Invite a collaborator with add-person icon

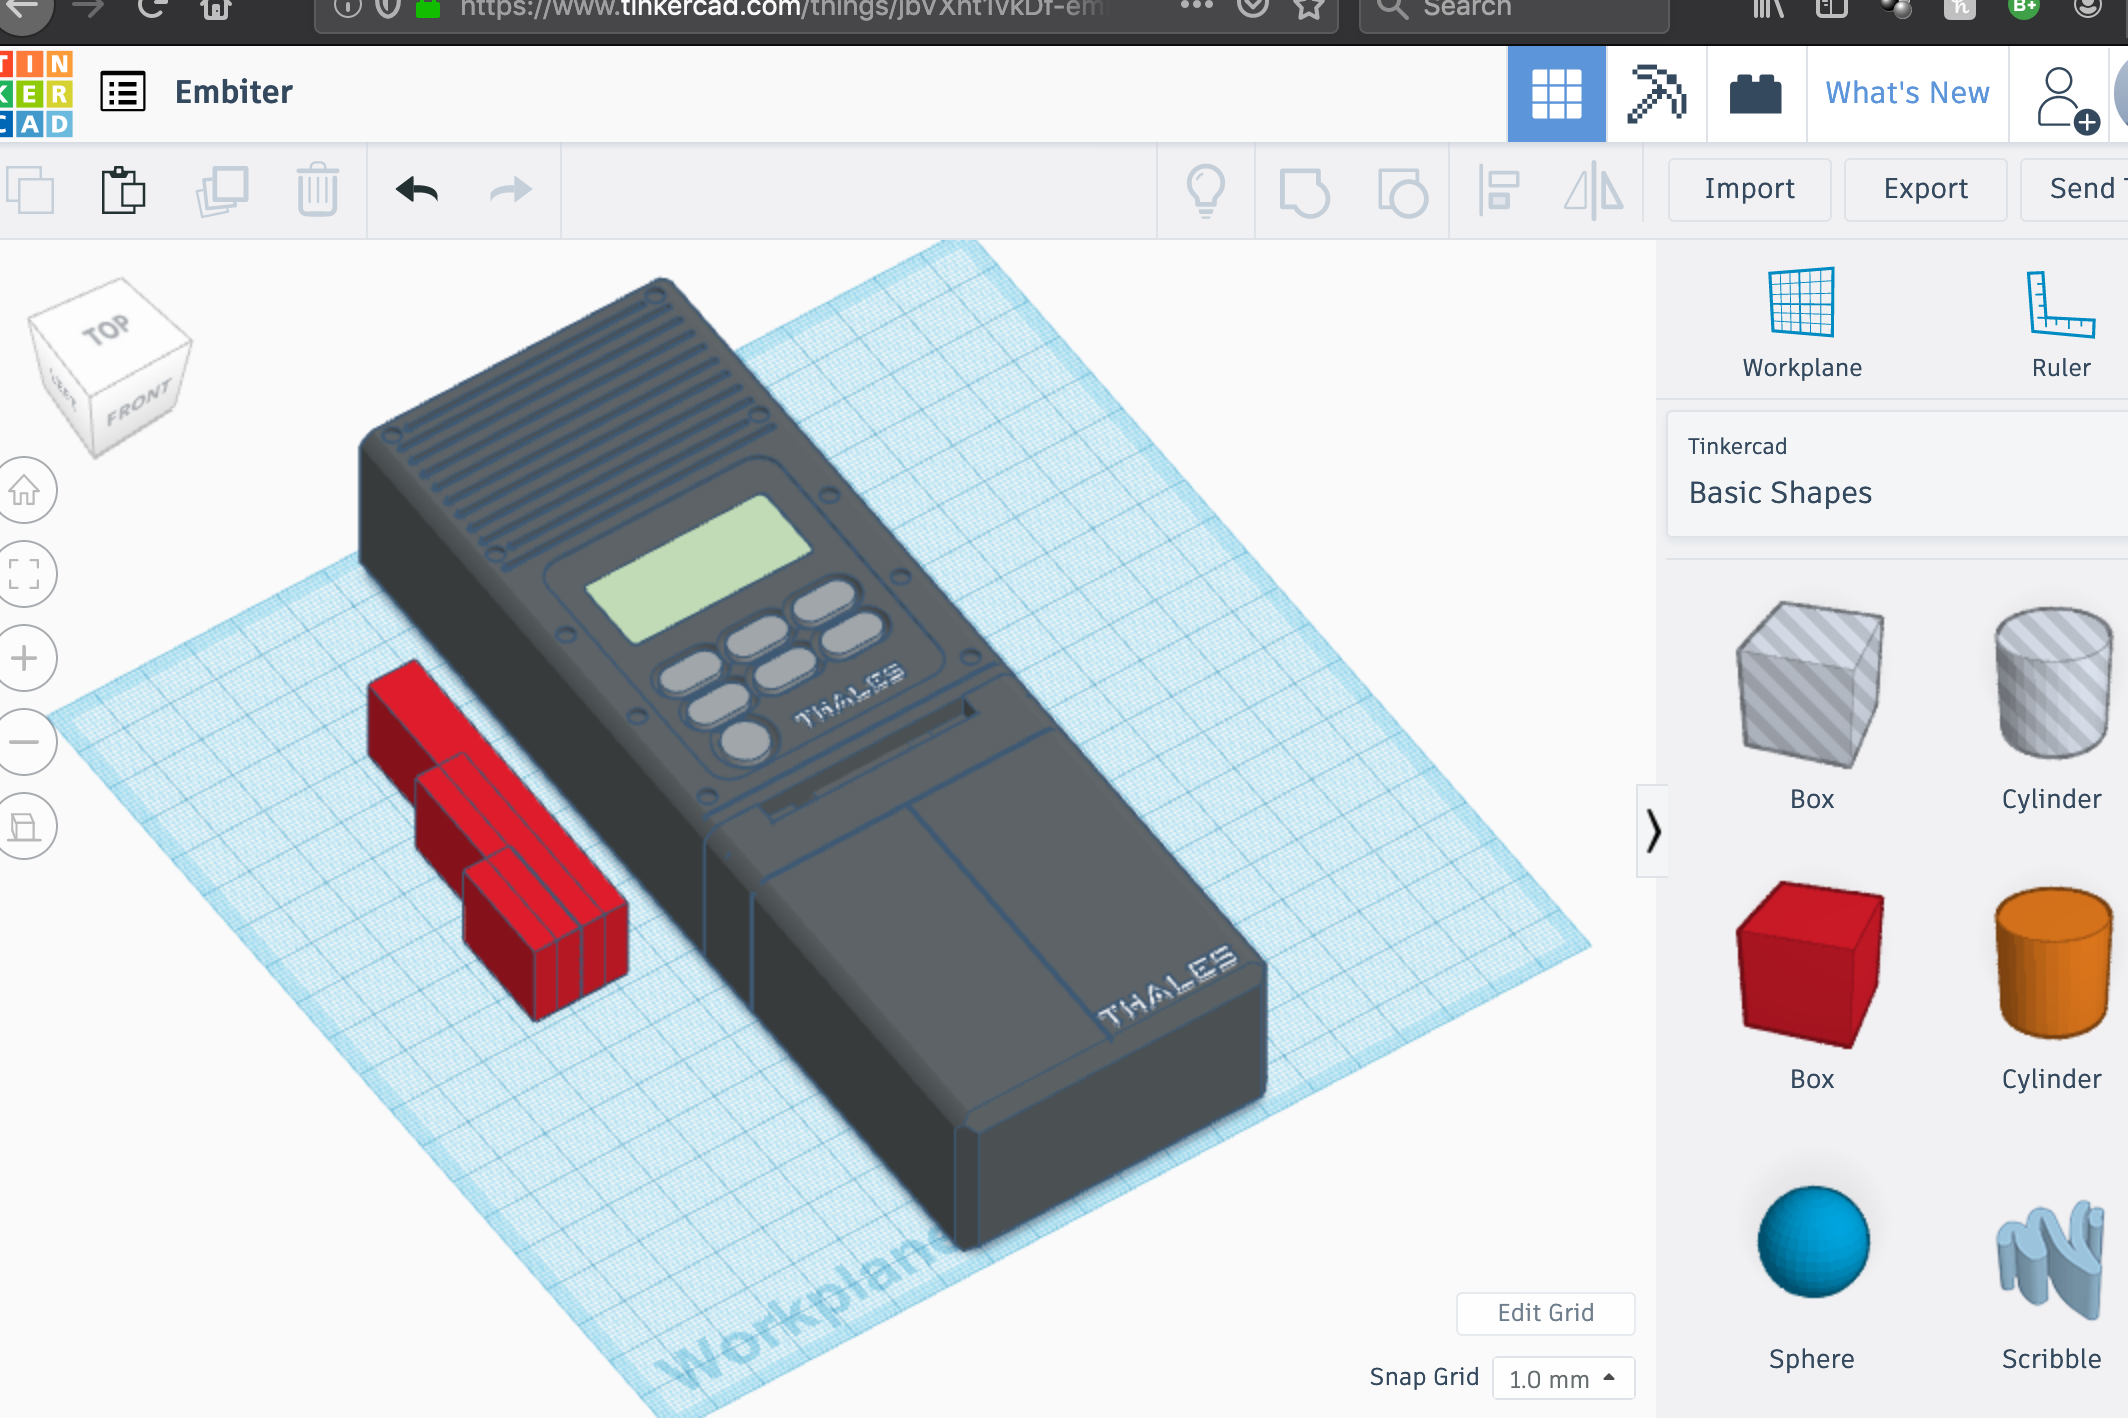click(x=2066, y=98)
